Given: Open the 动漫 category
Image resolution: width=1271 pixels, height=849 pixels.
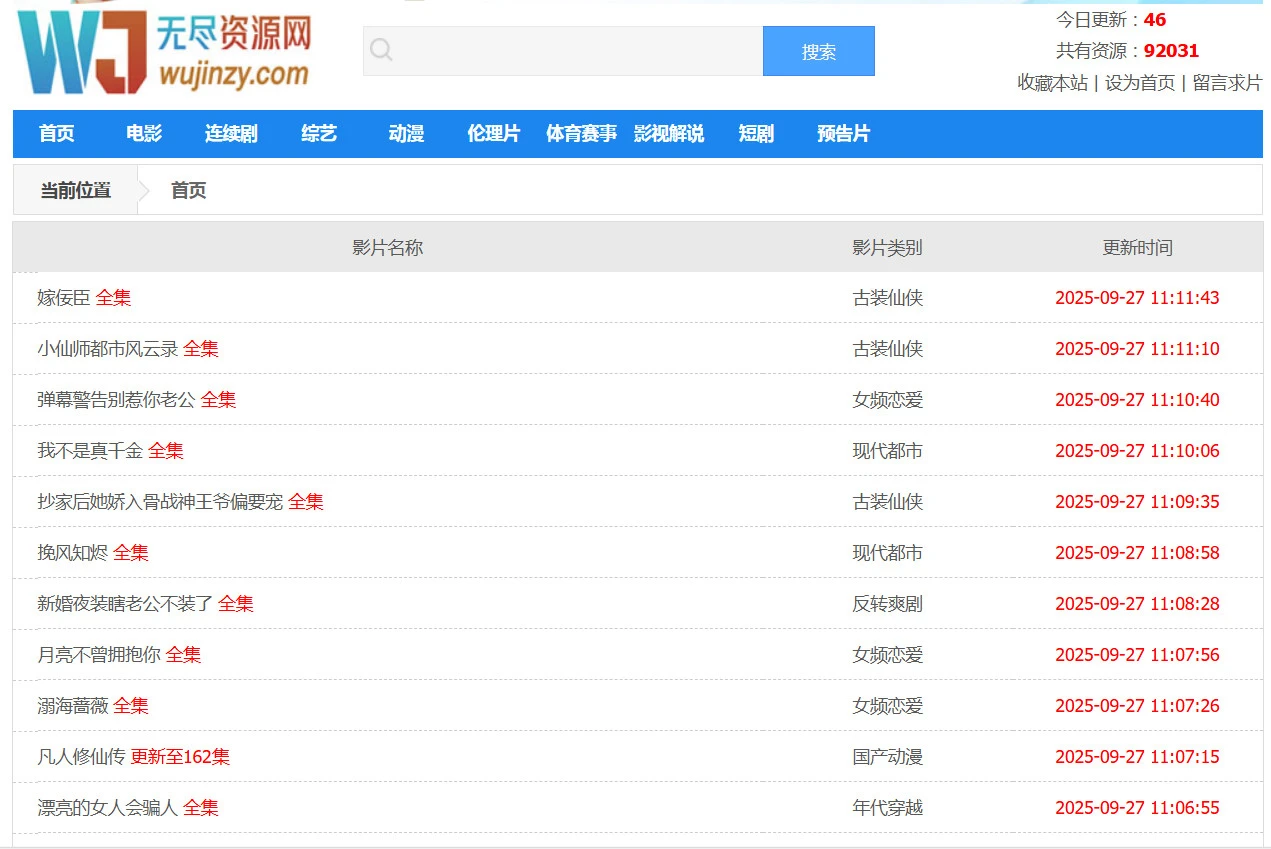Looking at the screenshot, I should (x=405, y=133).
